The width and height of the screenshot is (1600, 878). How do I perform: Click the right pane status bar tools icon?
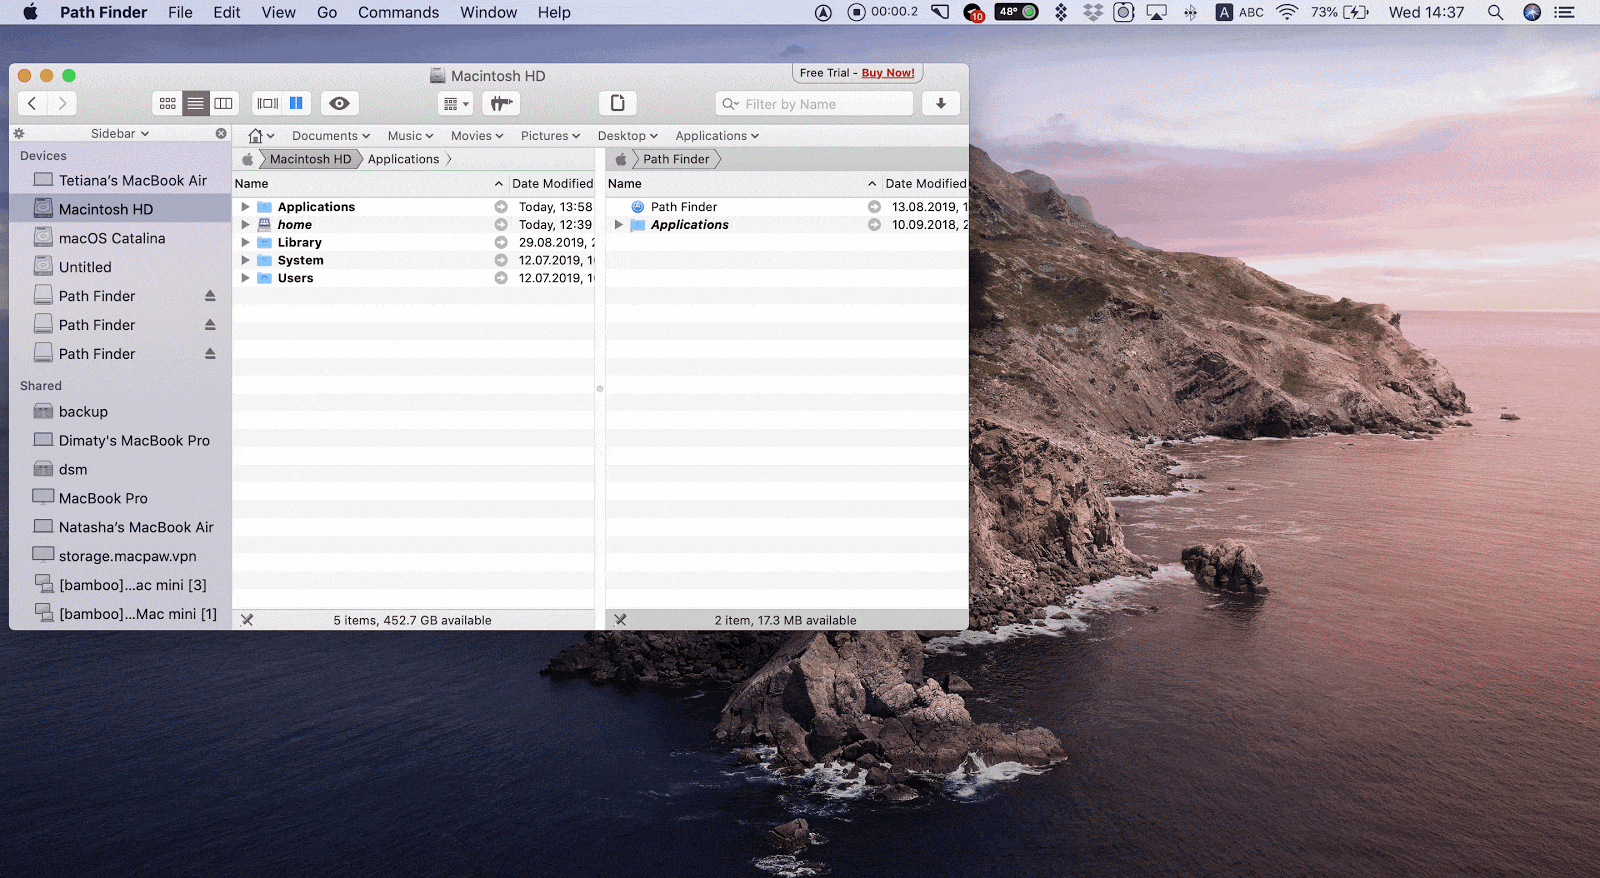tap(620, 620)
